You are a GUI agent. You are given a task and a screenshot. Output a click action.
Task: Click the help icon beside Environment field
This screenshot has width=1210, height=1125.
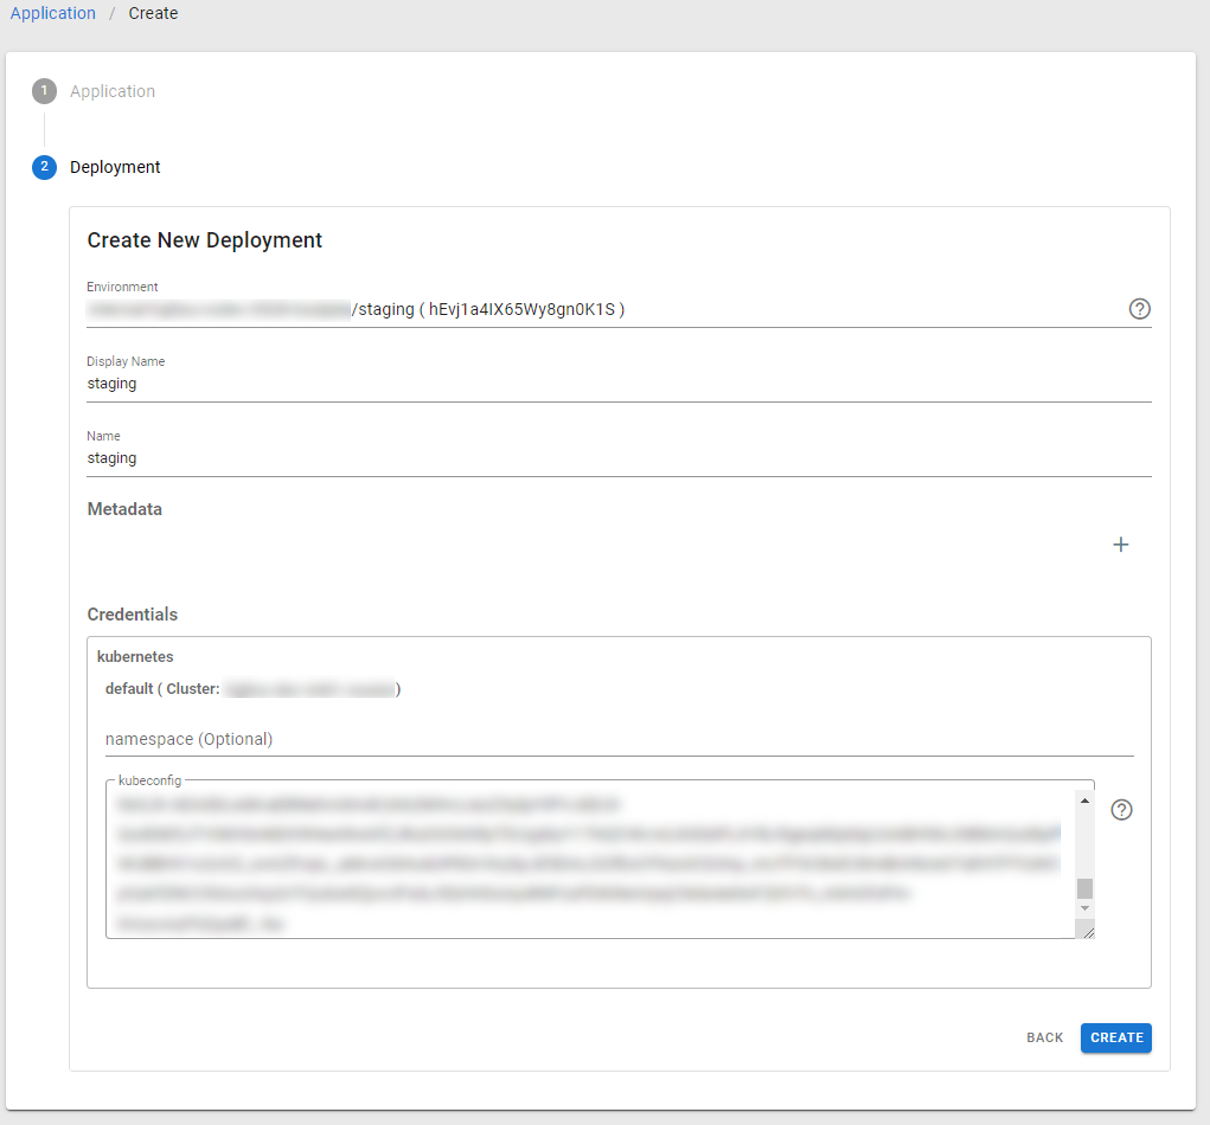pyautogui.click(x=1139, y=309)
